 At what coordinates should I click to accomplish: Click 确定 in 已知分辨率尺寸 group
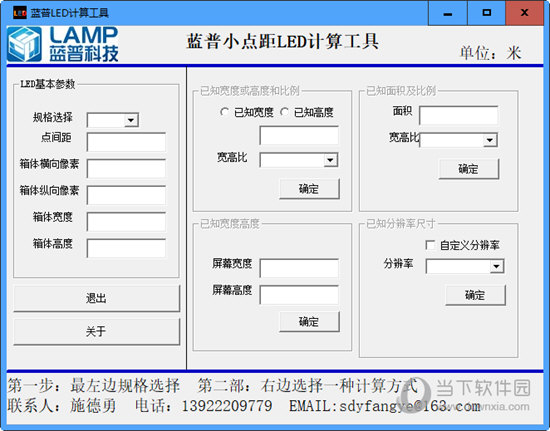coord(475,295)
